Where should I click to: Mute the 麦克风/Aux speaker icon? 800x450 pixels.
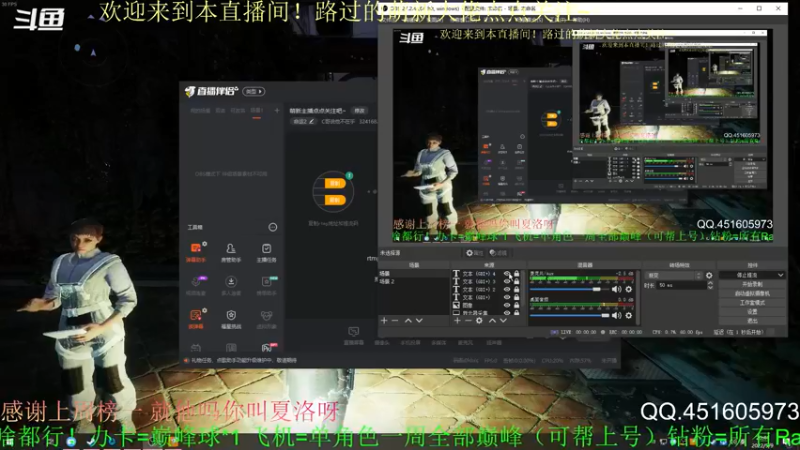pyautogui.click(x=616, y=289)
